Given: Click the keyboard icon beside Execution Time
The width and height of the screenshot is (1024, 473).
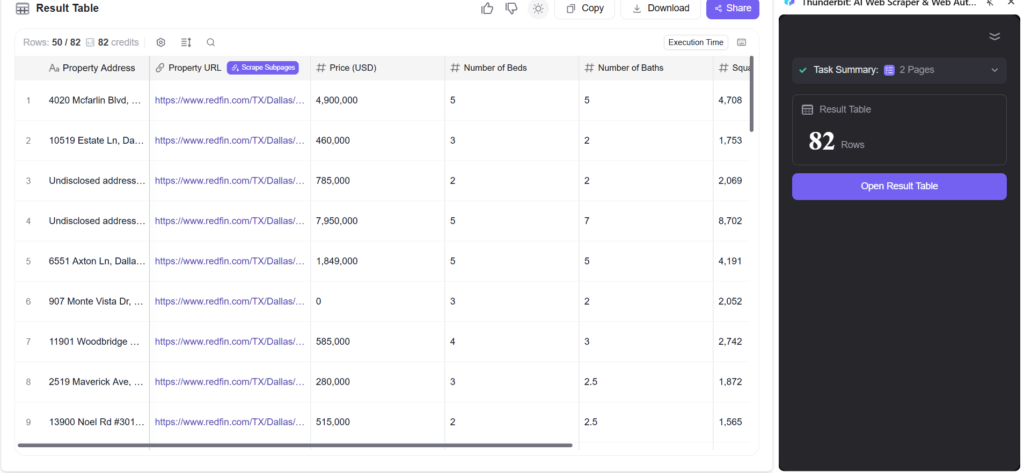Looking at the screenshot, I should [741, 42].
